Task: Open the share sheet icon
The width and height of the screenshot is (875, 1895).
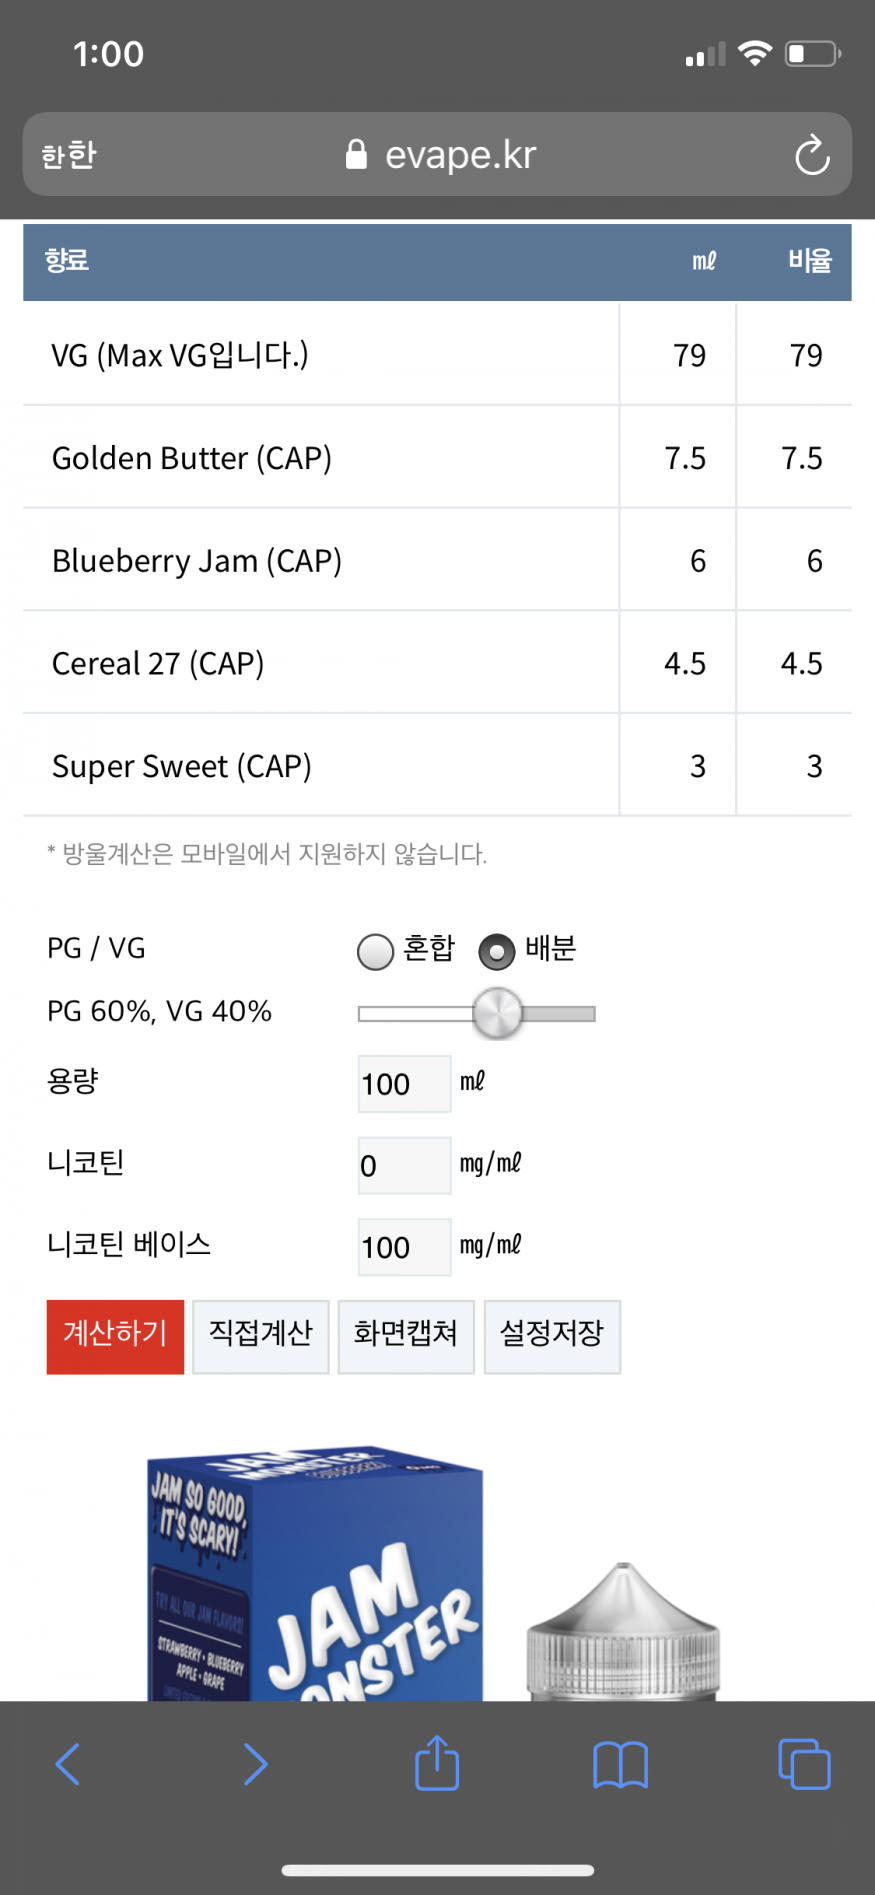Action: (x=437, y=1762)
